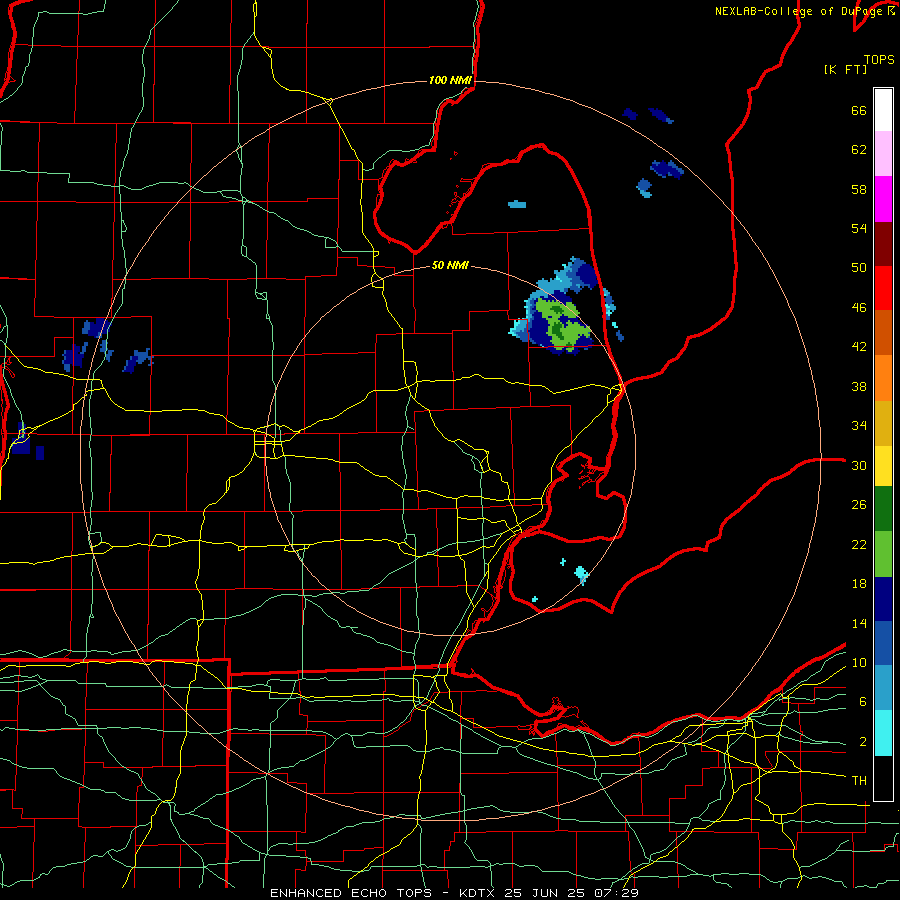Click legend value 62
This screenshot has width=900, height=900.
[x=859, y=150]
